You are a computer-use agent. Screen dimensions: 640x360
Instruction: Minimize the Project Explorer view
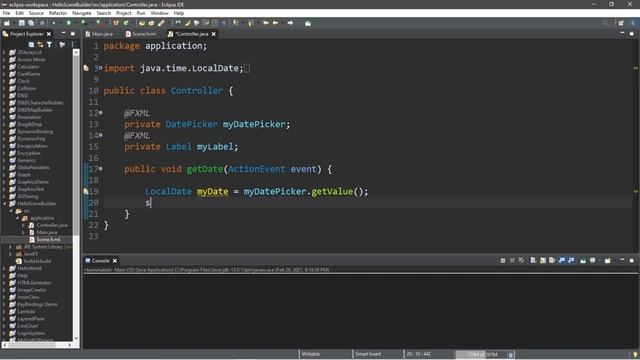coord(63,33)
